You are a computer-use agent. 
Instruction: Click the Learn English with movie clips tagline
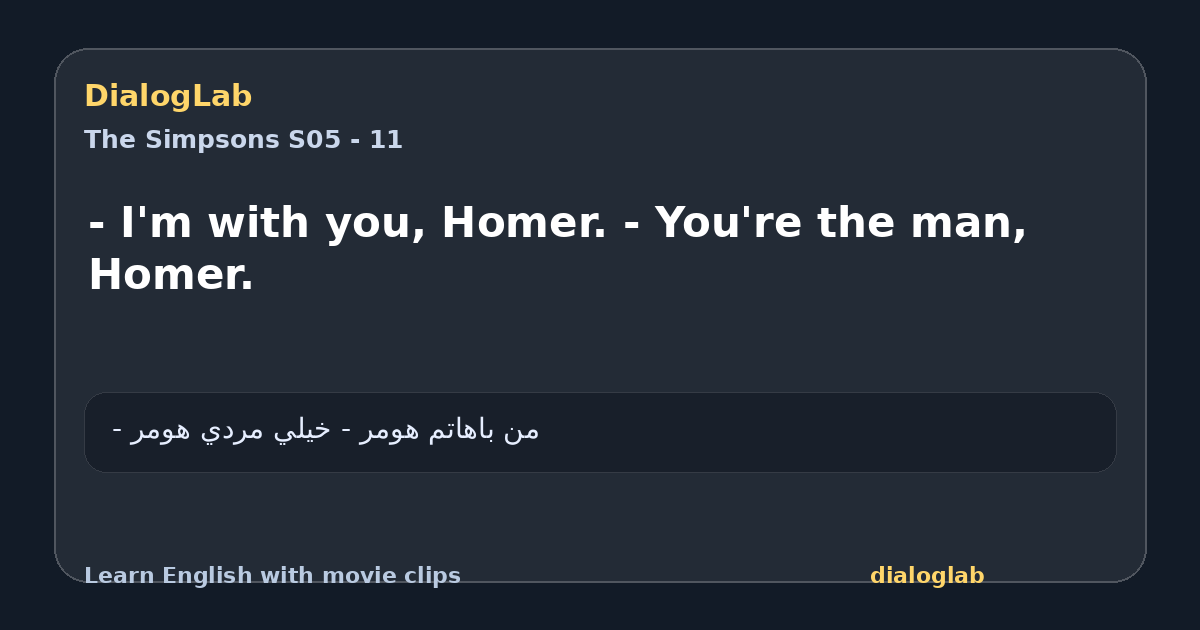(x=272, y=576)
